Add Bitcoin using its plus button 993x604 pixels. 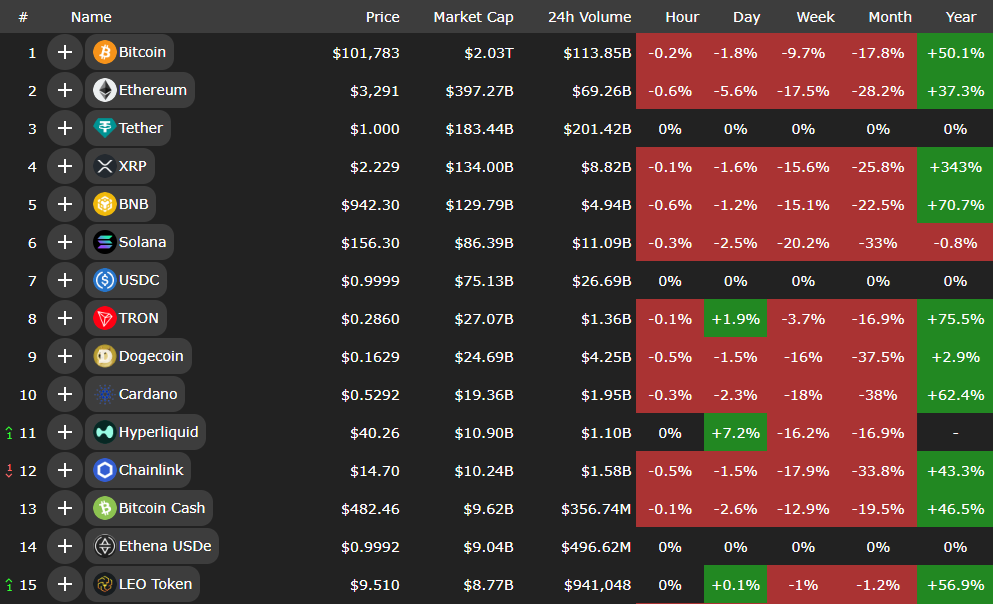65,52
